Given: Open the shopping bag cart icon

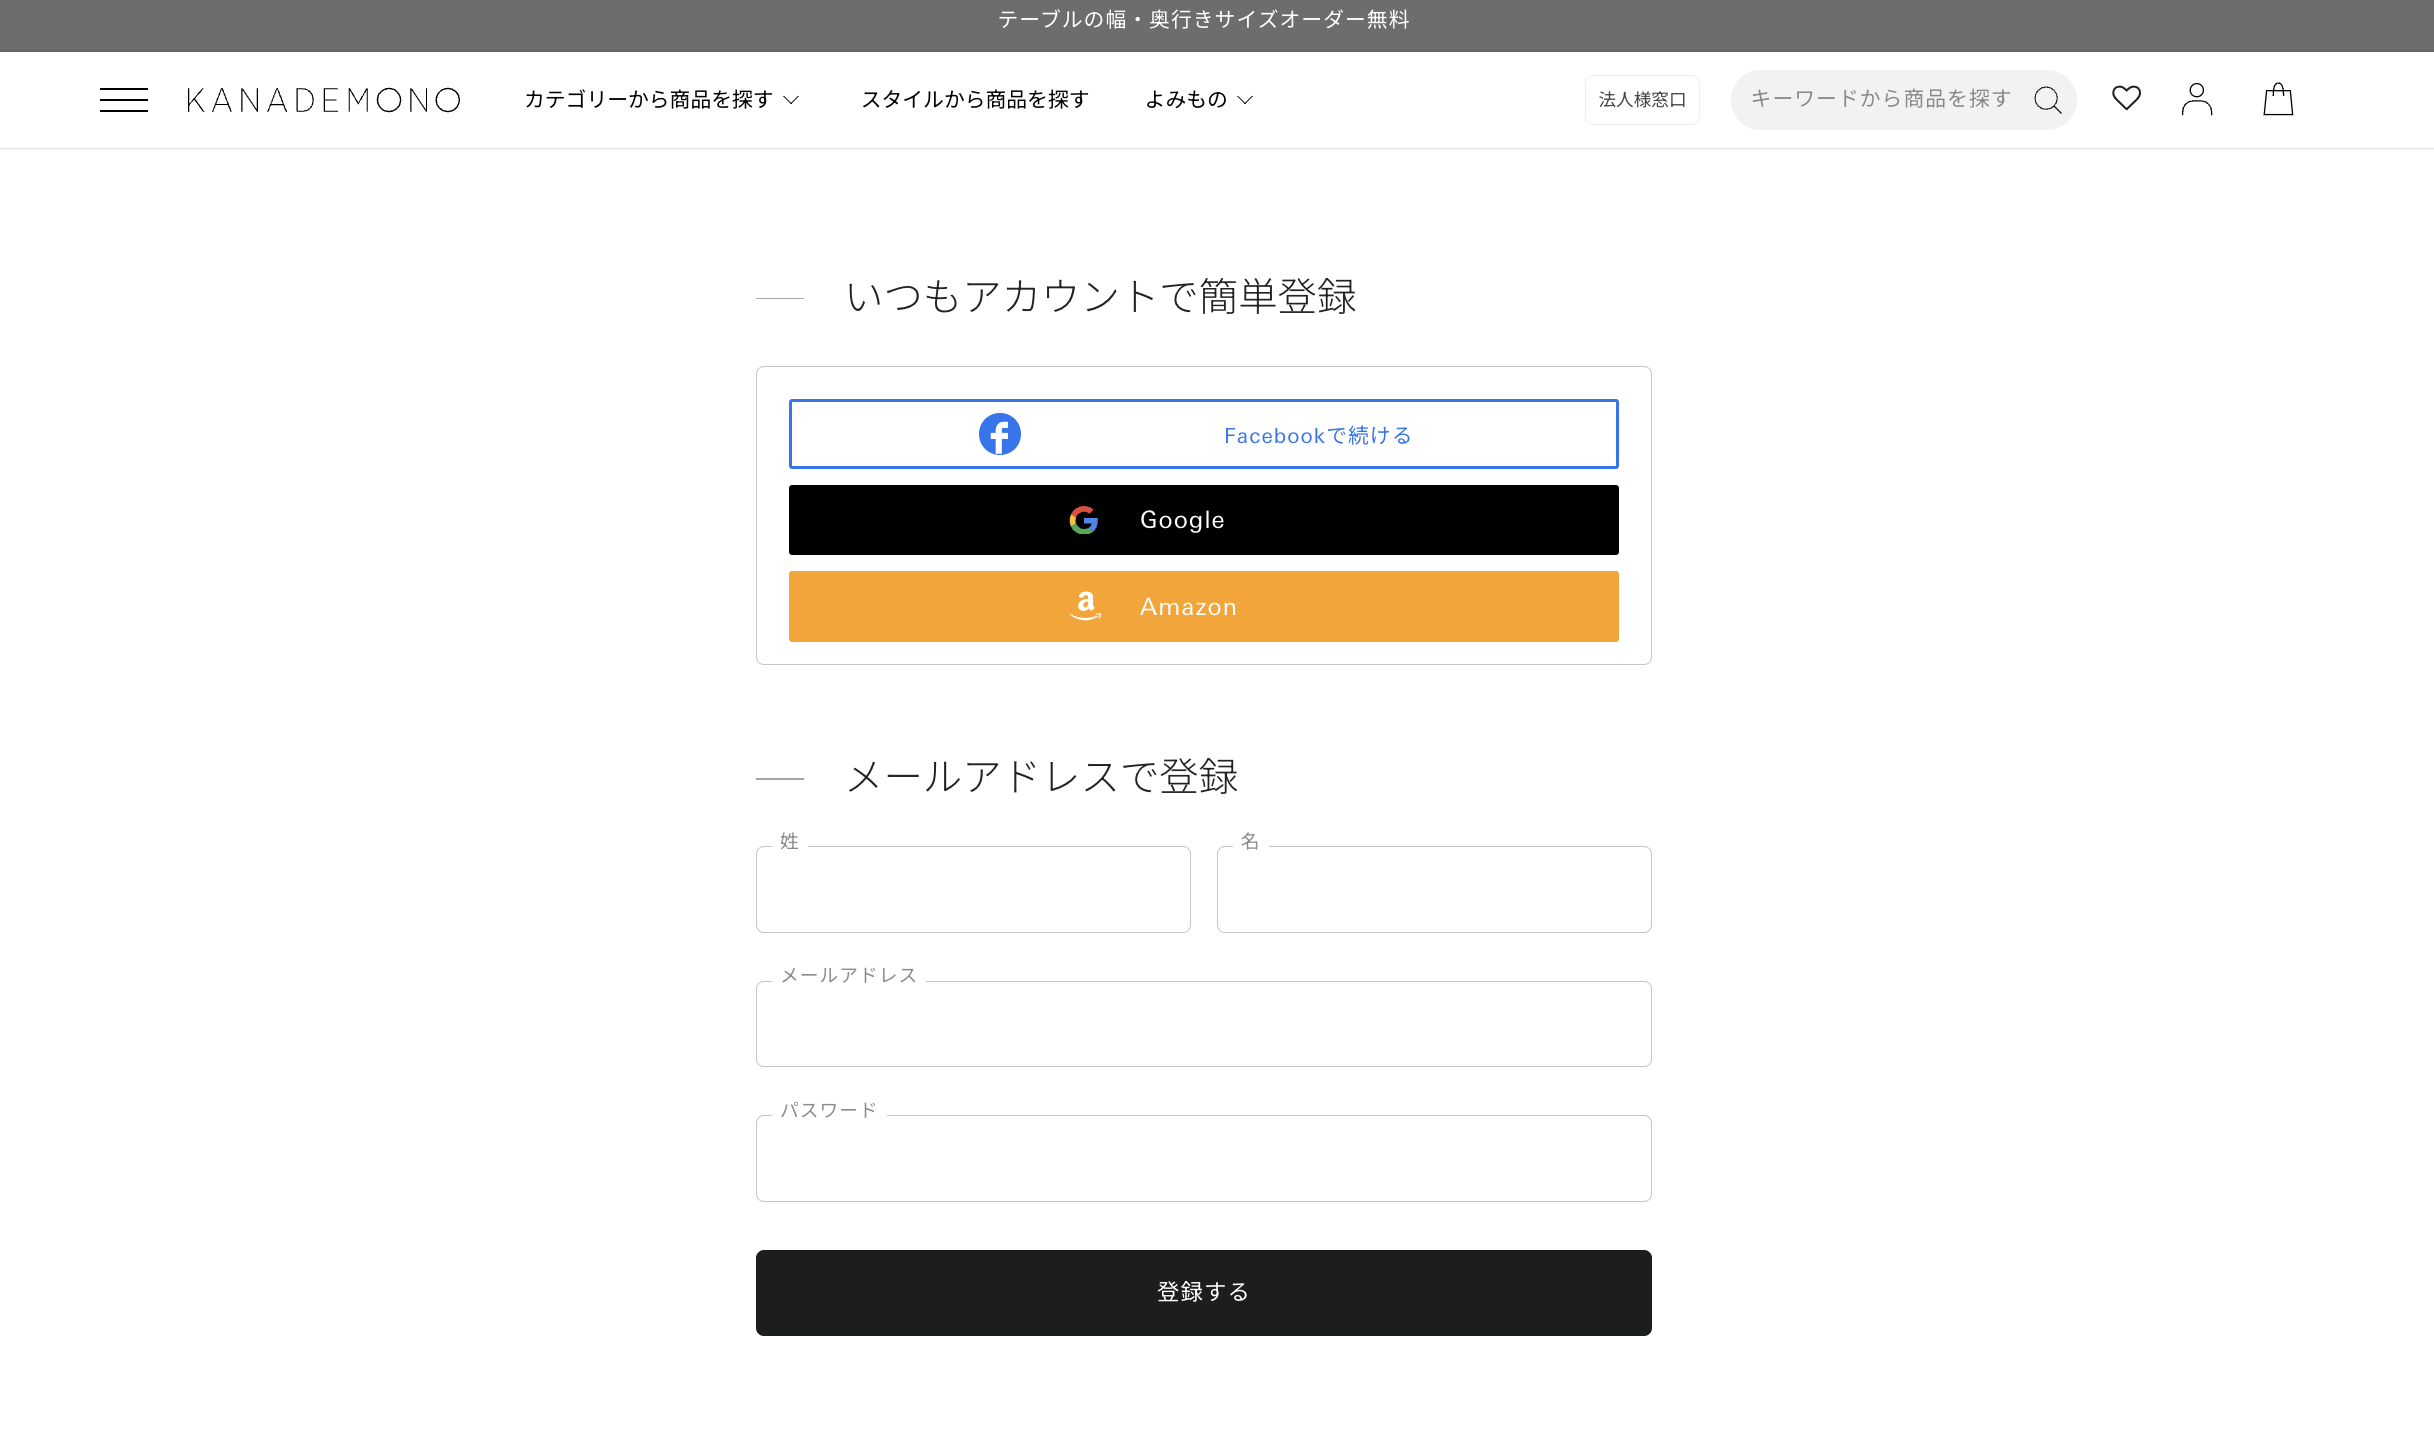Looking at the screenshot, I should tap(2278, 99).
